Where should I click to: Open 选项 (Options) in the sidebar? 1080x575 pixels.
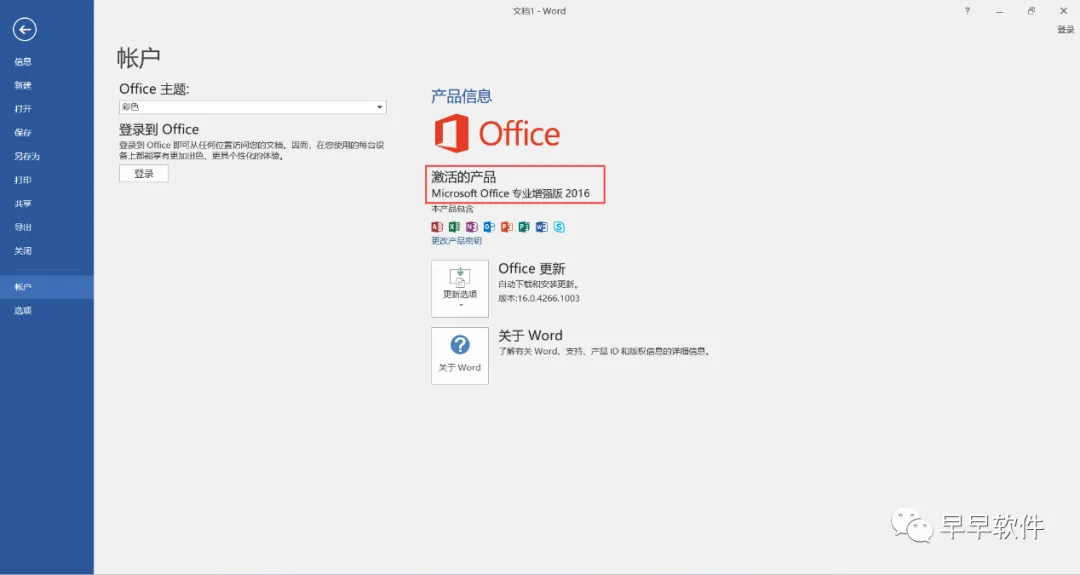[23, 311]
